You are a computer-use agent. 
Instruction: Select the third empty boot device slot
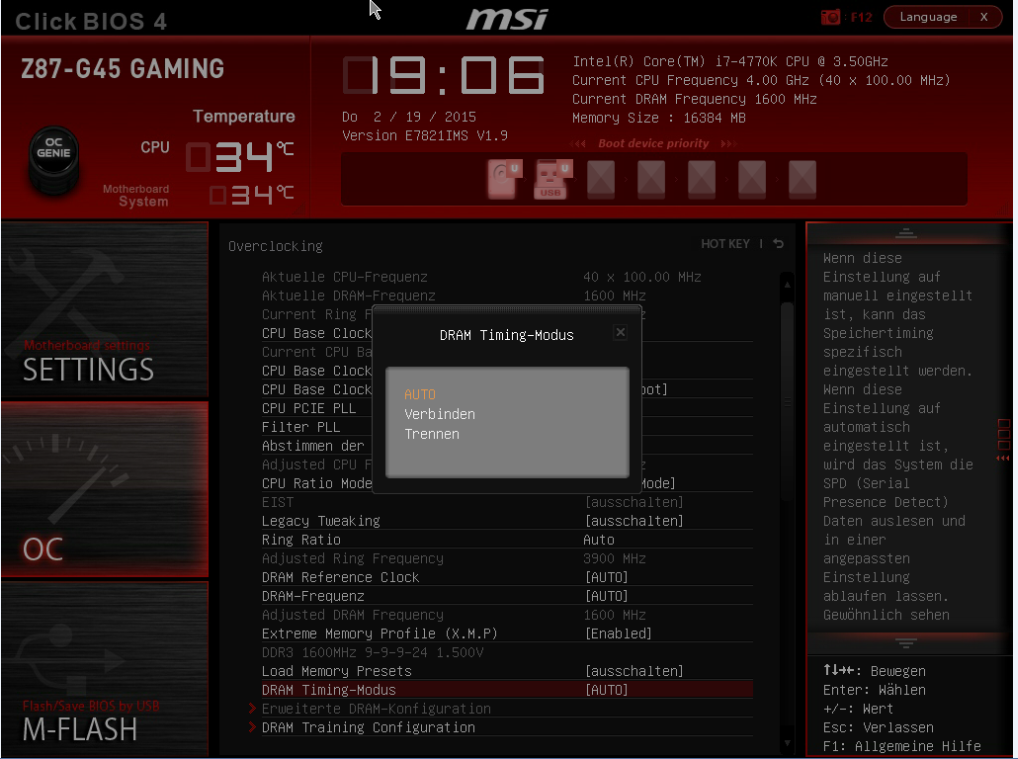coord(702,179)
